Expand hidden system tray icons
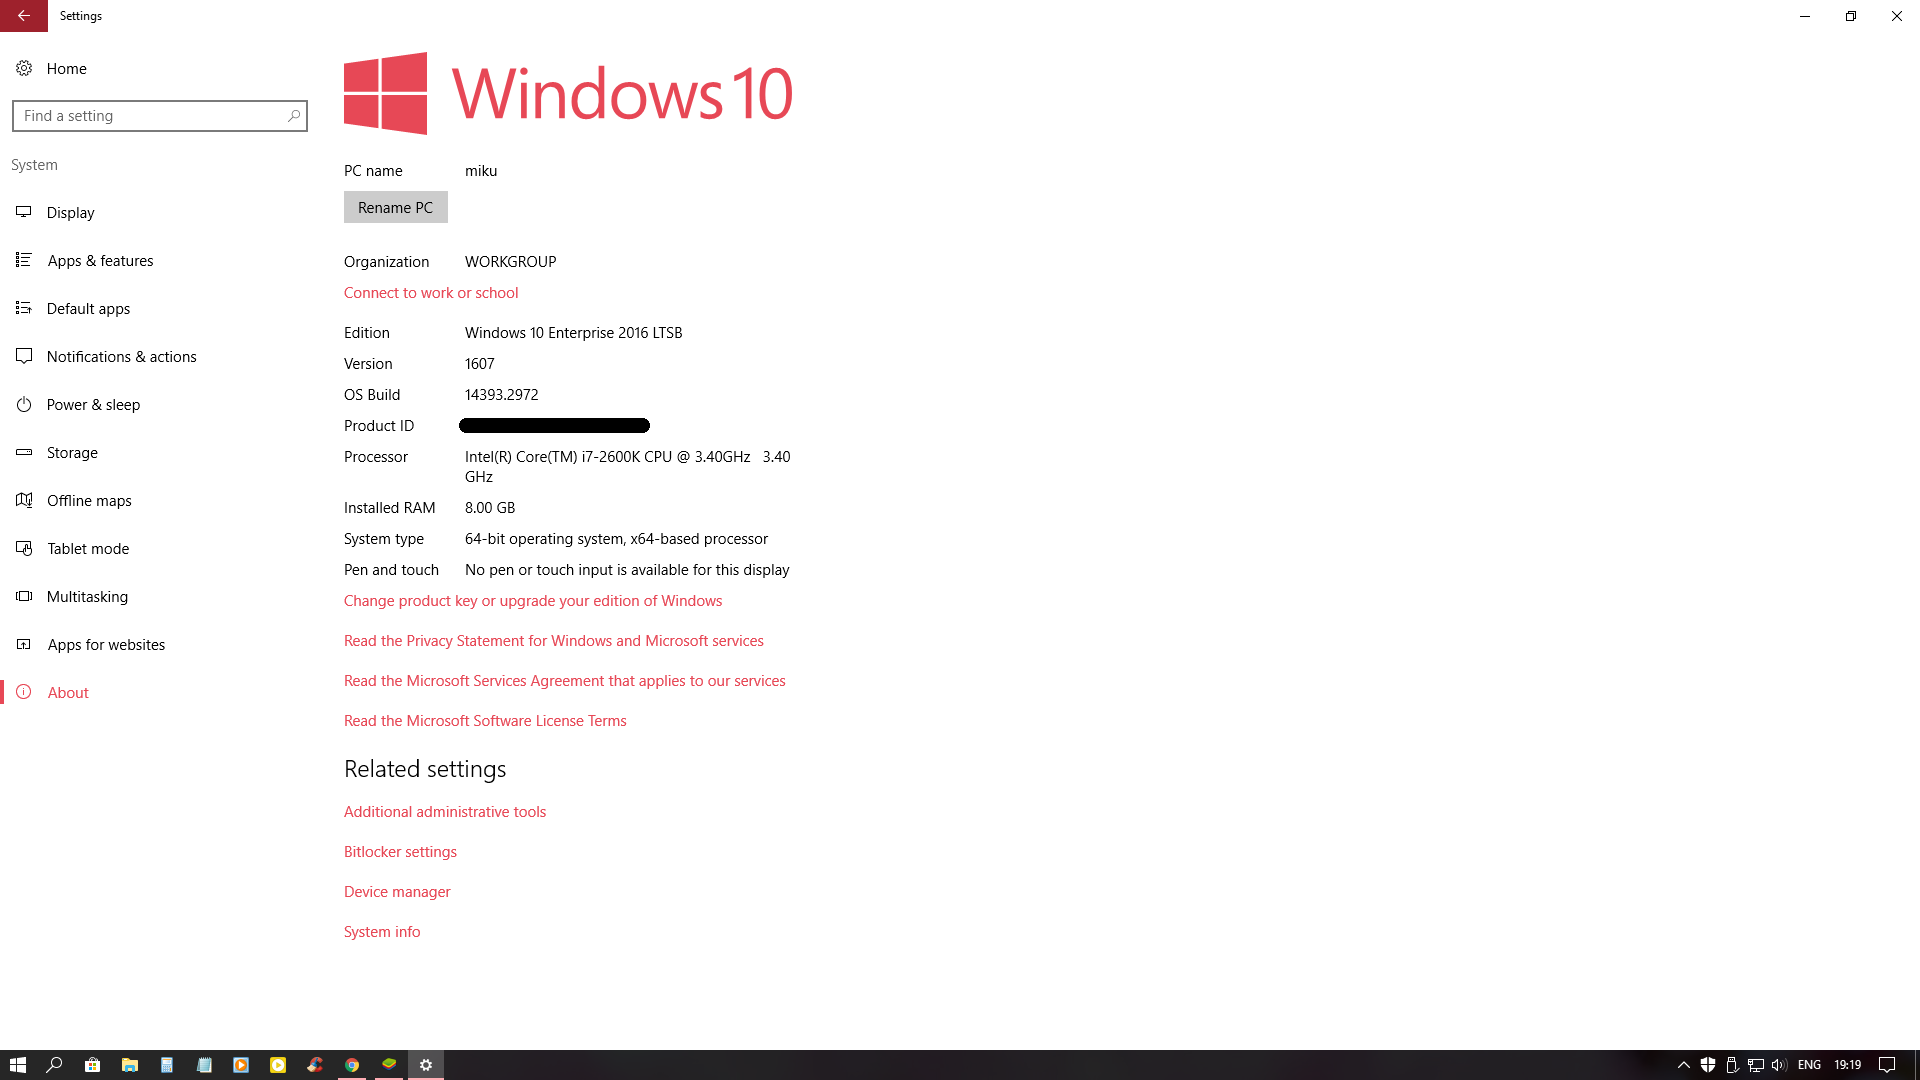Image resolution: width=1920 pixels, height=1080 pixels. (x=1683, y=1065)
